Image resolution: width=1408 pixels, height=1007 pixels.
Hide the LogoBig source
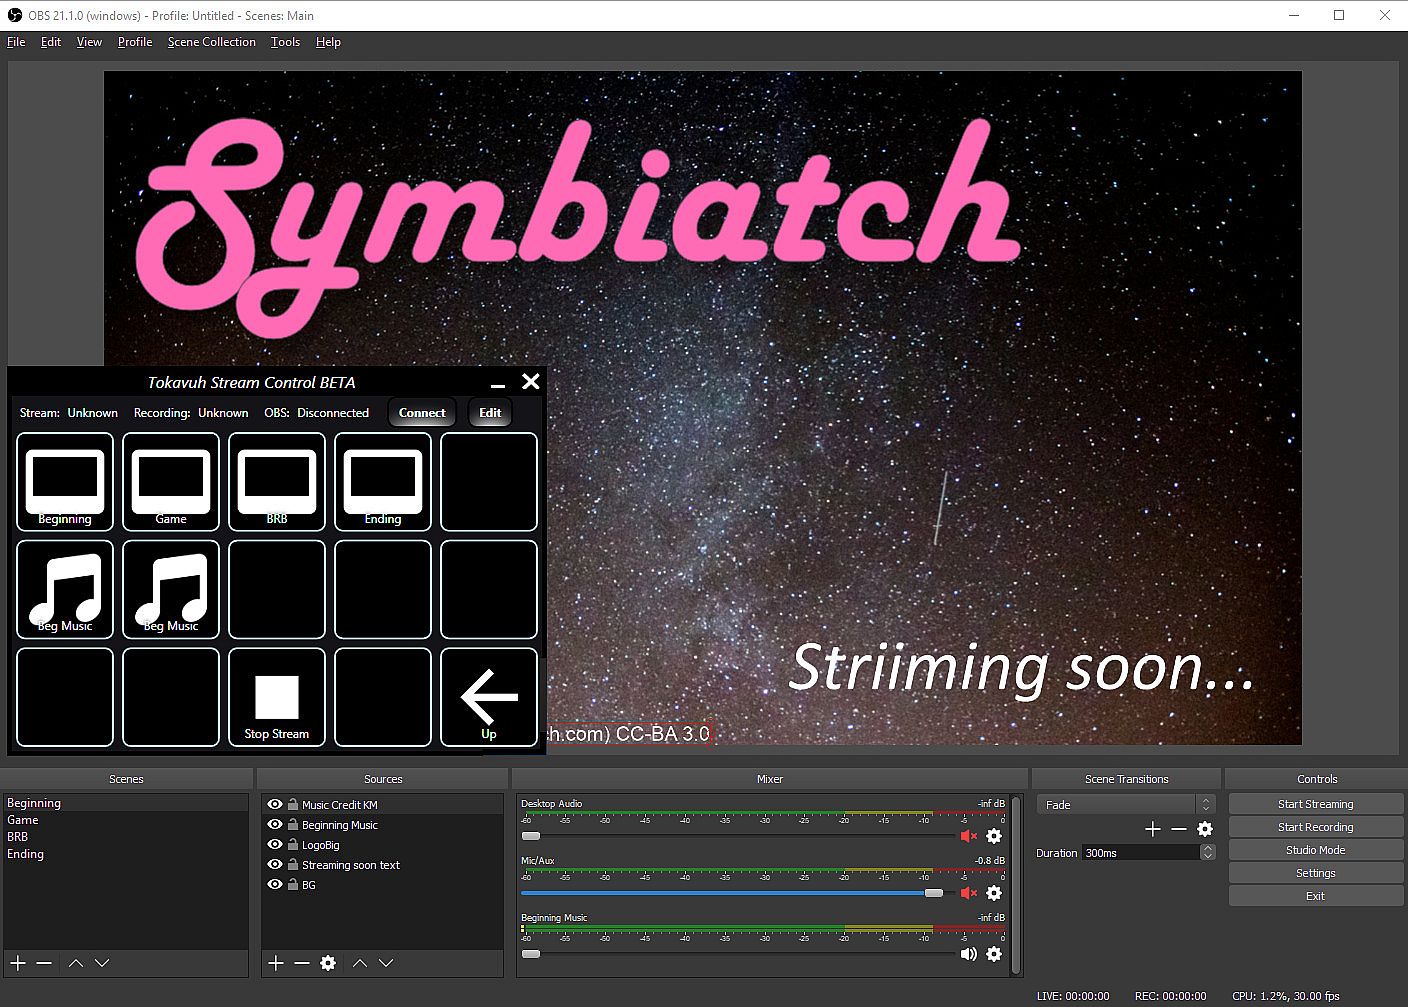pos(275,845)
